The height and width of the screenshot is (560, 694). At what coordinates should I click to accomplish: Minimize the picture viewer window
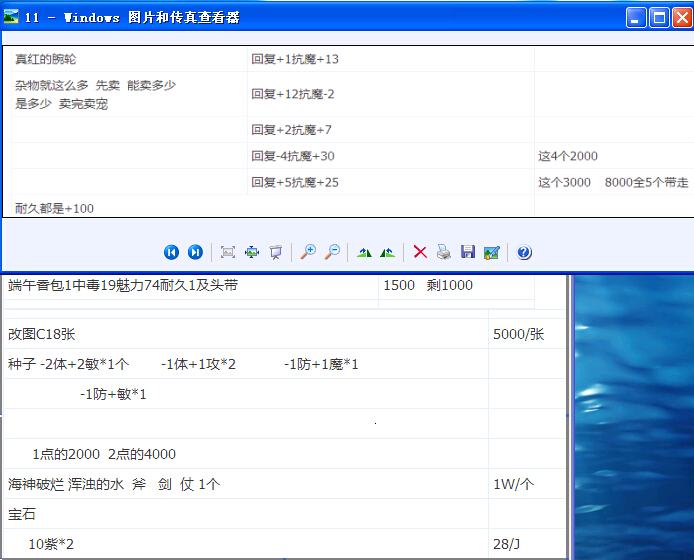tap(636, 17)
